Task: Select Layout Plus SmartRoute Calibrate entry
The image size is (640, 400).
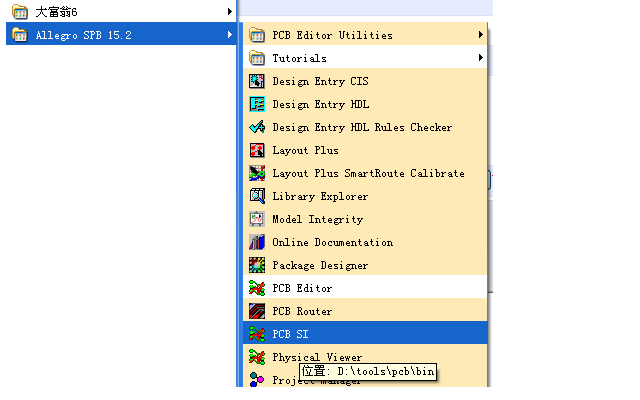Action: click(365, 173)
